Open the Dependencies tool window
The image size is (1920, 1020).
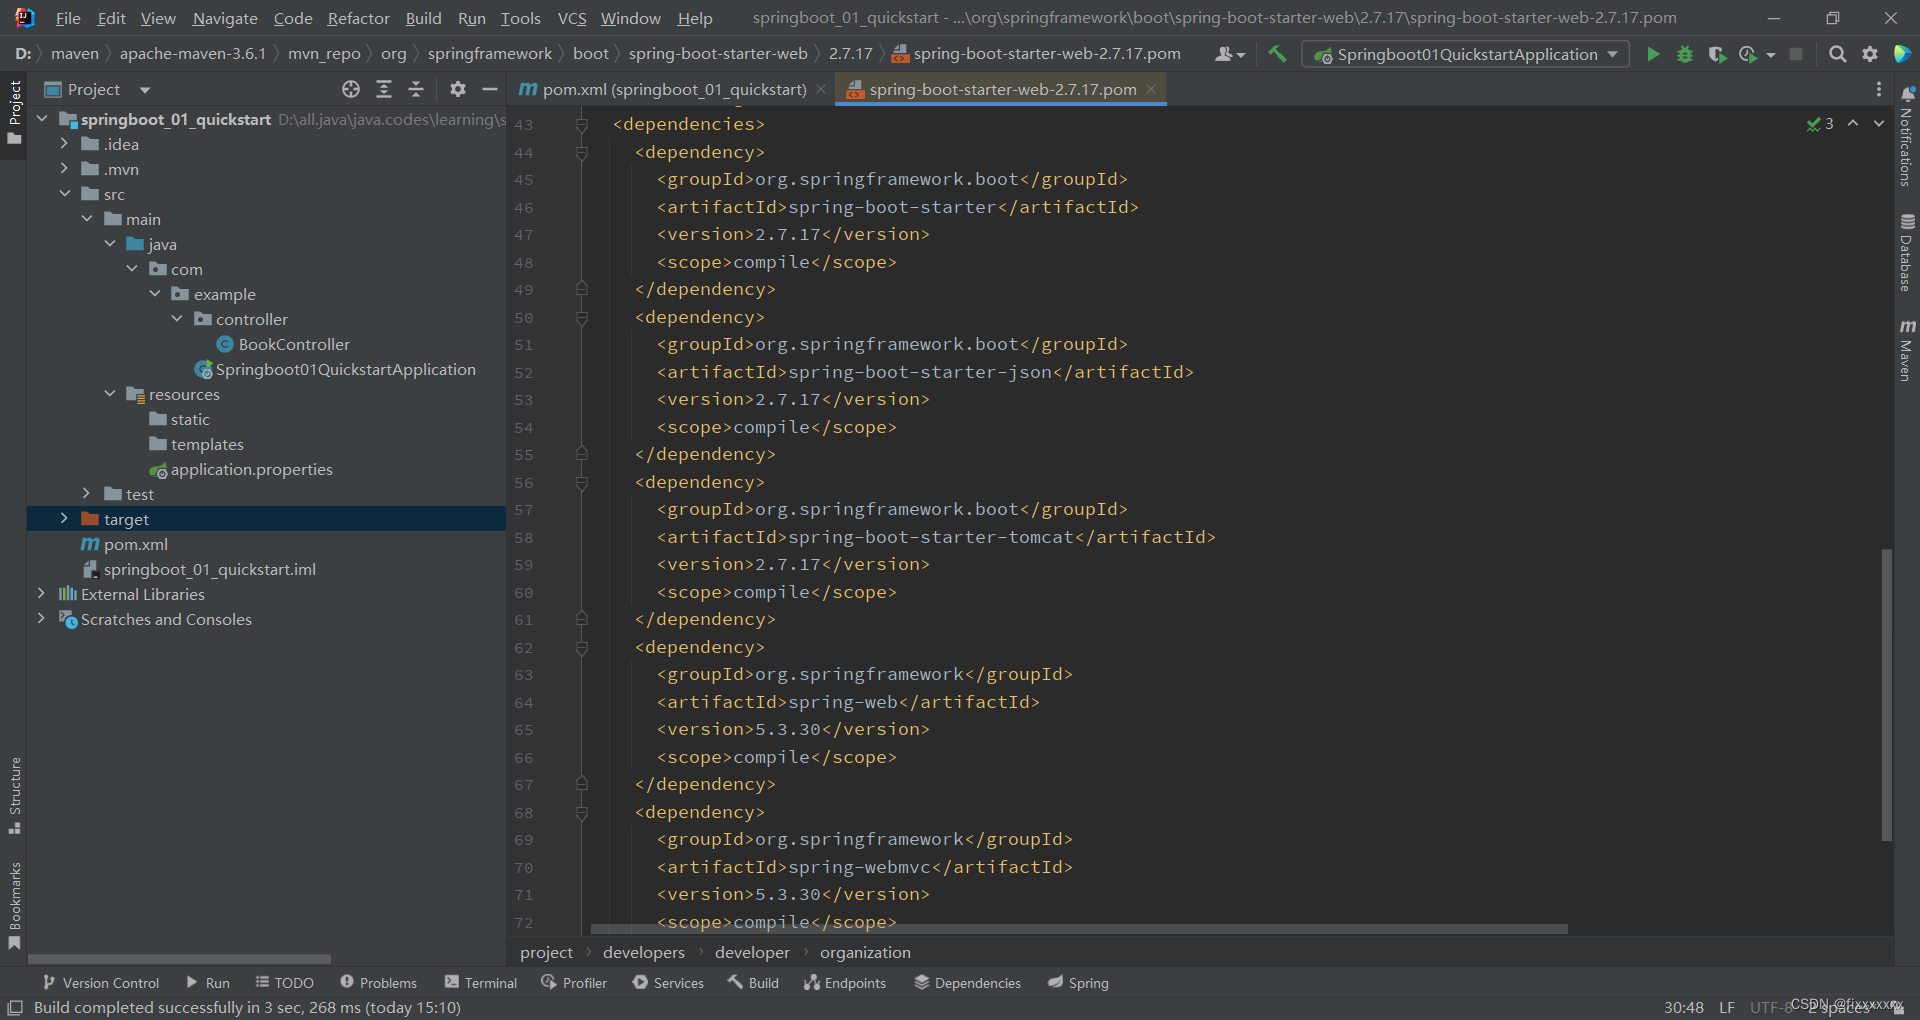pos(967,983)
